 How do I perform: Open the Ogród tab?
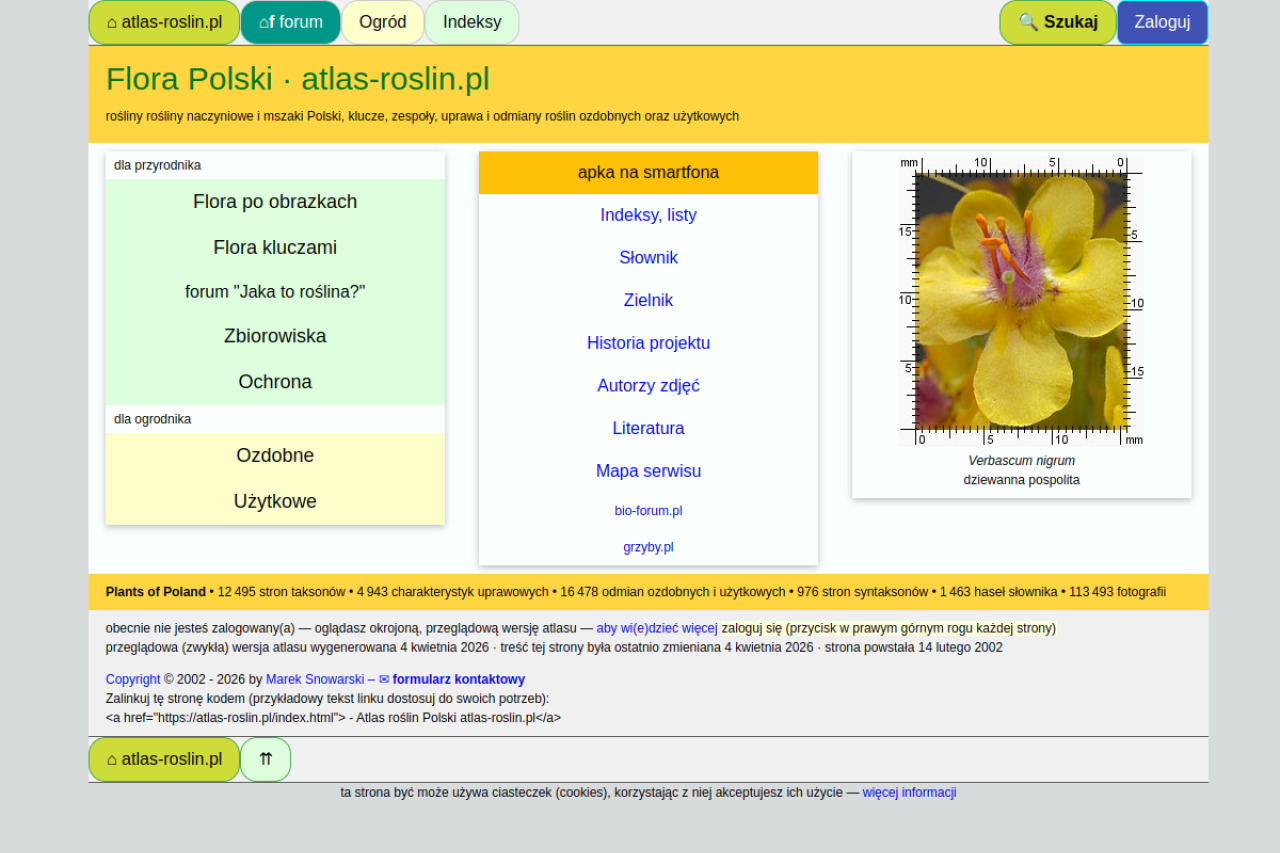pyautogui.click(x=382, y=22)
